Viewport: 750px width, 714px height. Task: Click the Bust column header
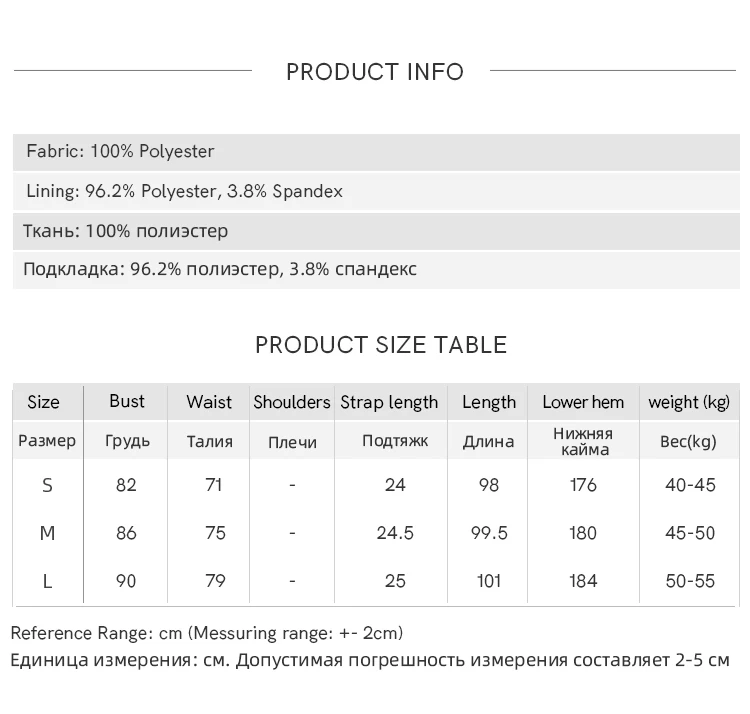point(127,401)
